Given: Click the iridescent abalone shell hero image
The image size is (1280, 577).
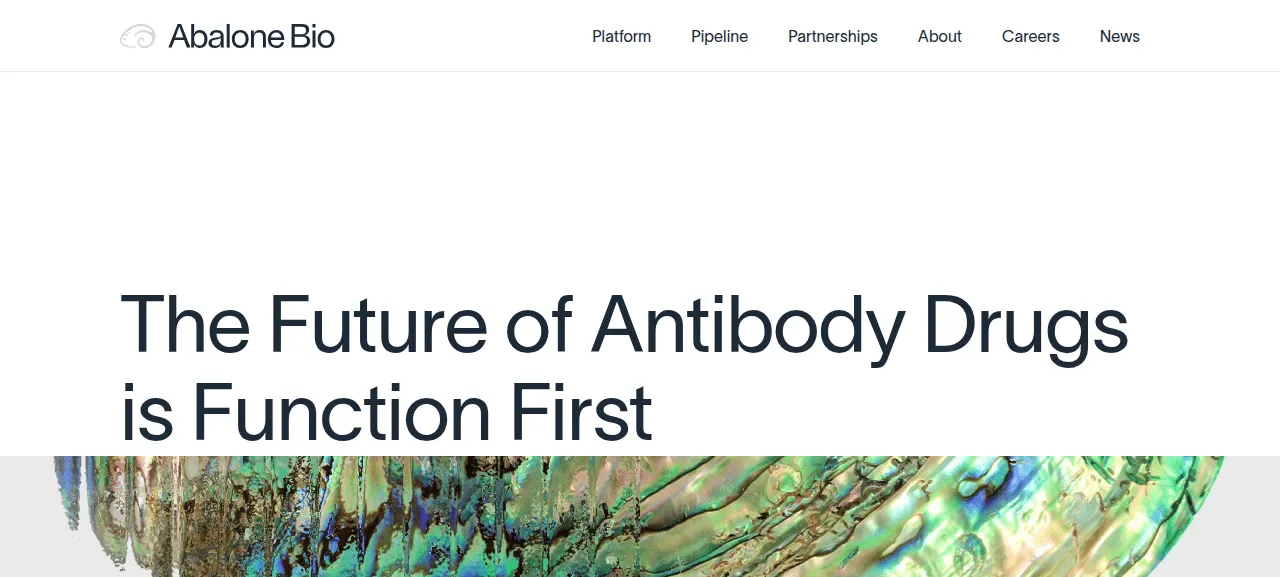Looking at the screenshot, I should coord(640,516).
